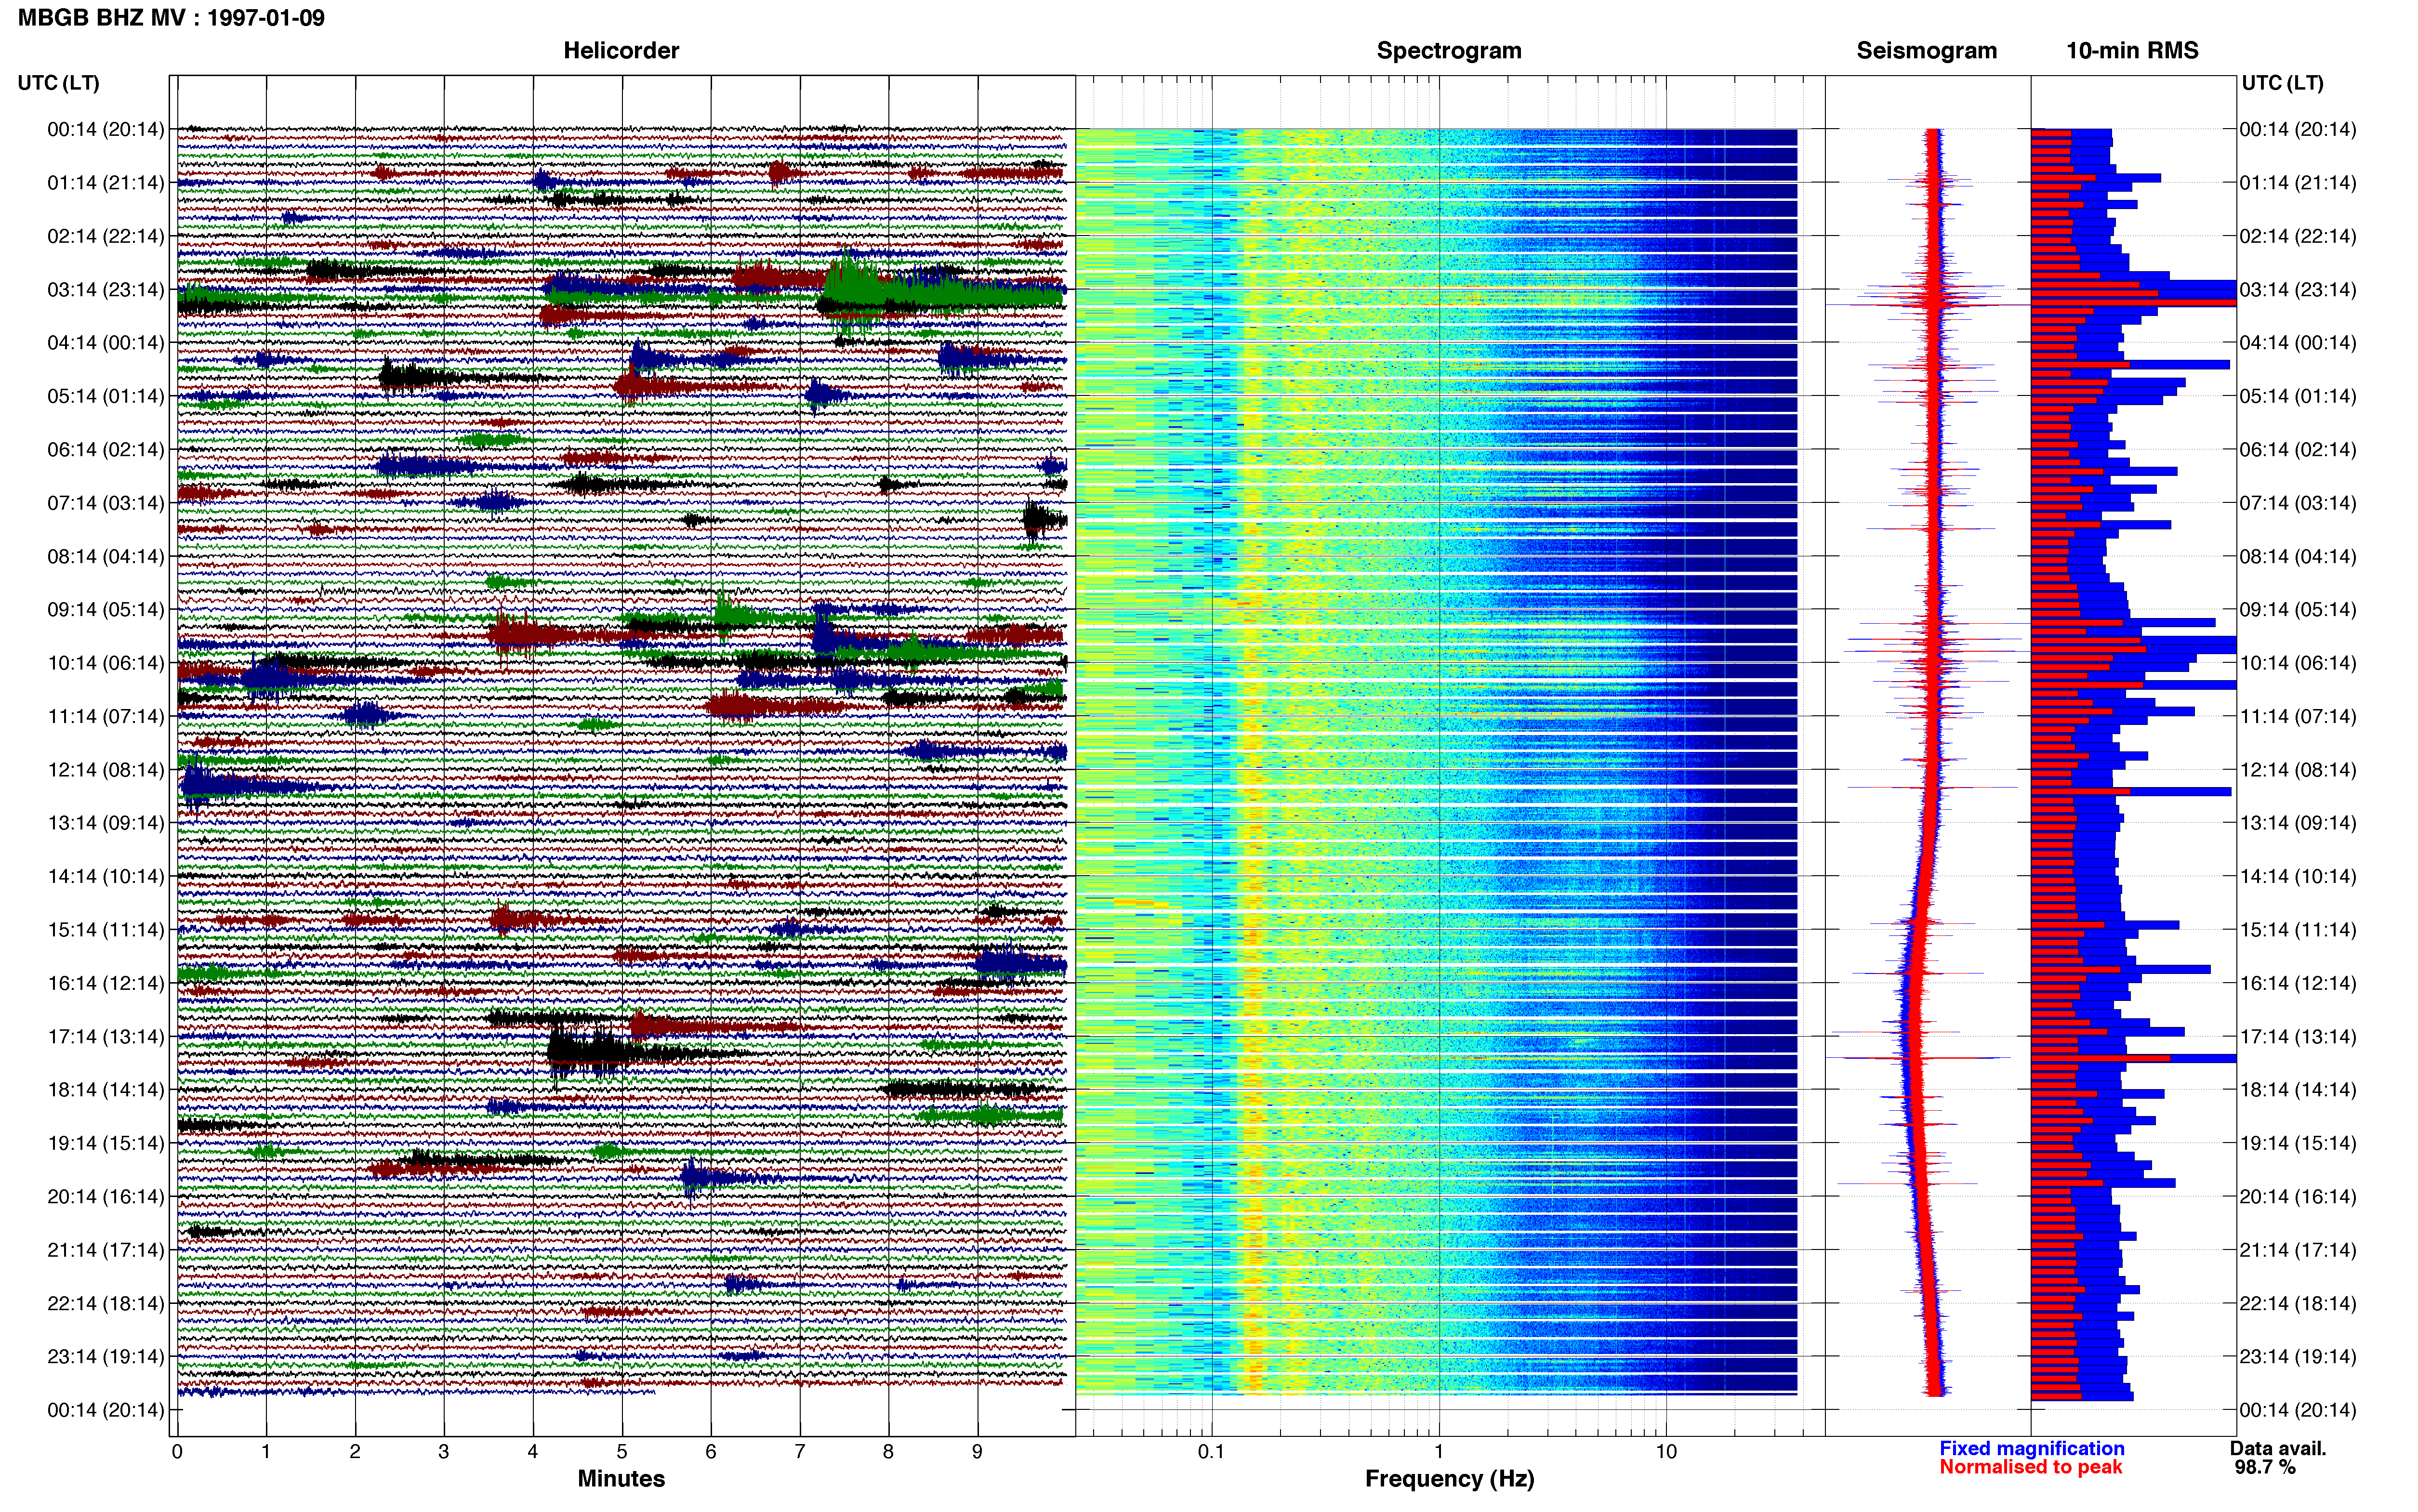Click 02:14 (22:14) on the Helicorder time axis
This screenshot has height=1512, width=2418.
pos(106,236)
